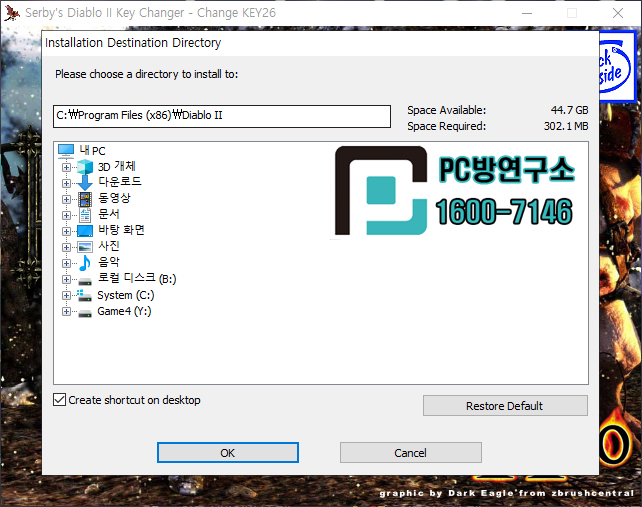Image resolution: width=642 pixels, height=507 pixels.
Task: Select the 'Game4 (Y:)' label
Action: click(124, 311)
